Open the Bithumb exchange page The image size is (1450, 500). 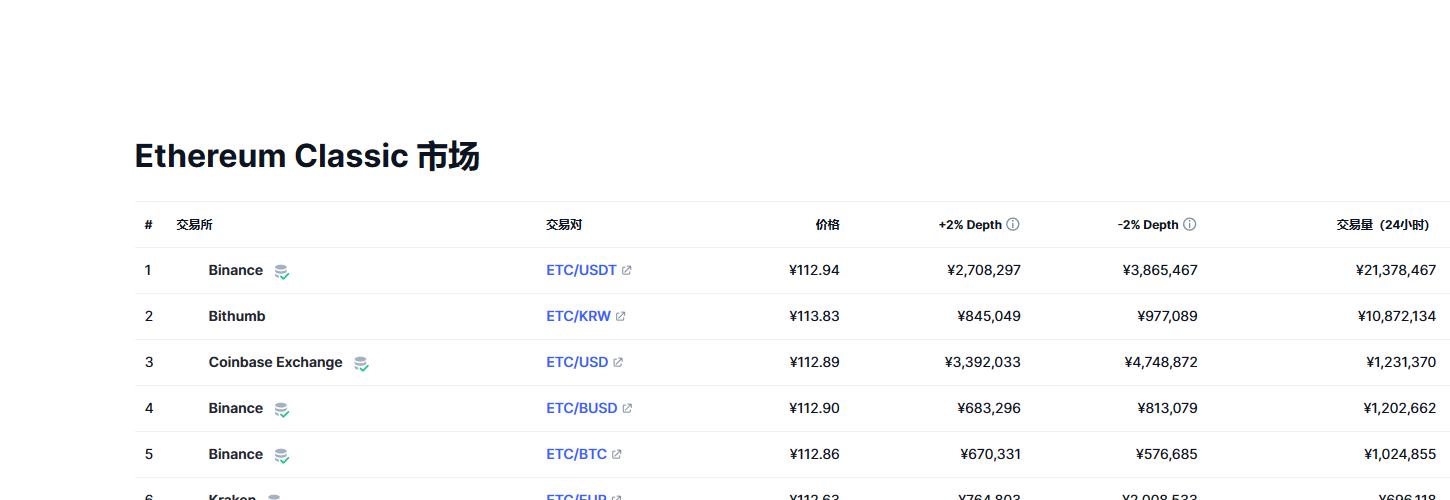237,316
